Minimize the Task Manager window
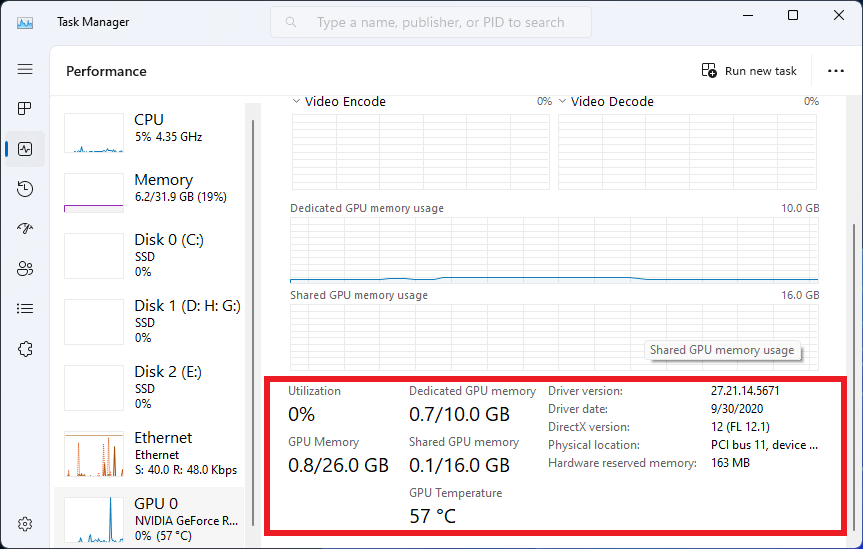The height and width of the screenshot is (549, 863). pyautogui.click(x=748, y=15)
